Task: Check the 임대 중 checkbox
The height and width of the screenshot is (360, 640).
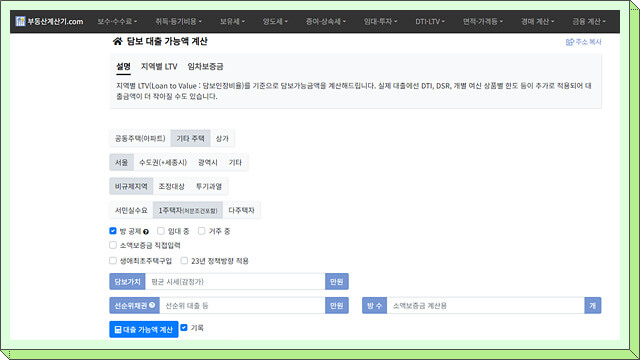Action: click(161, 231)
